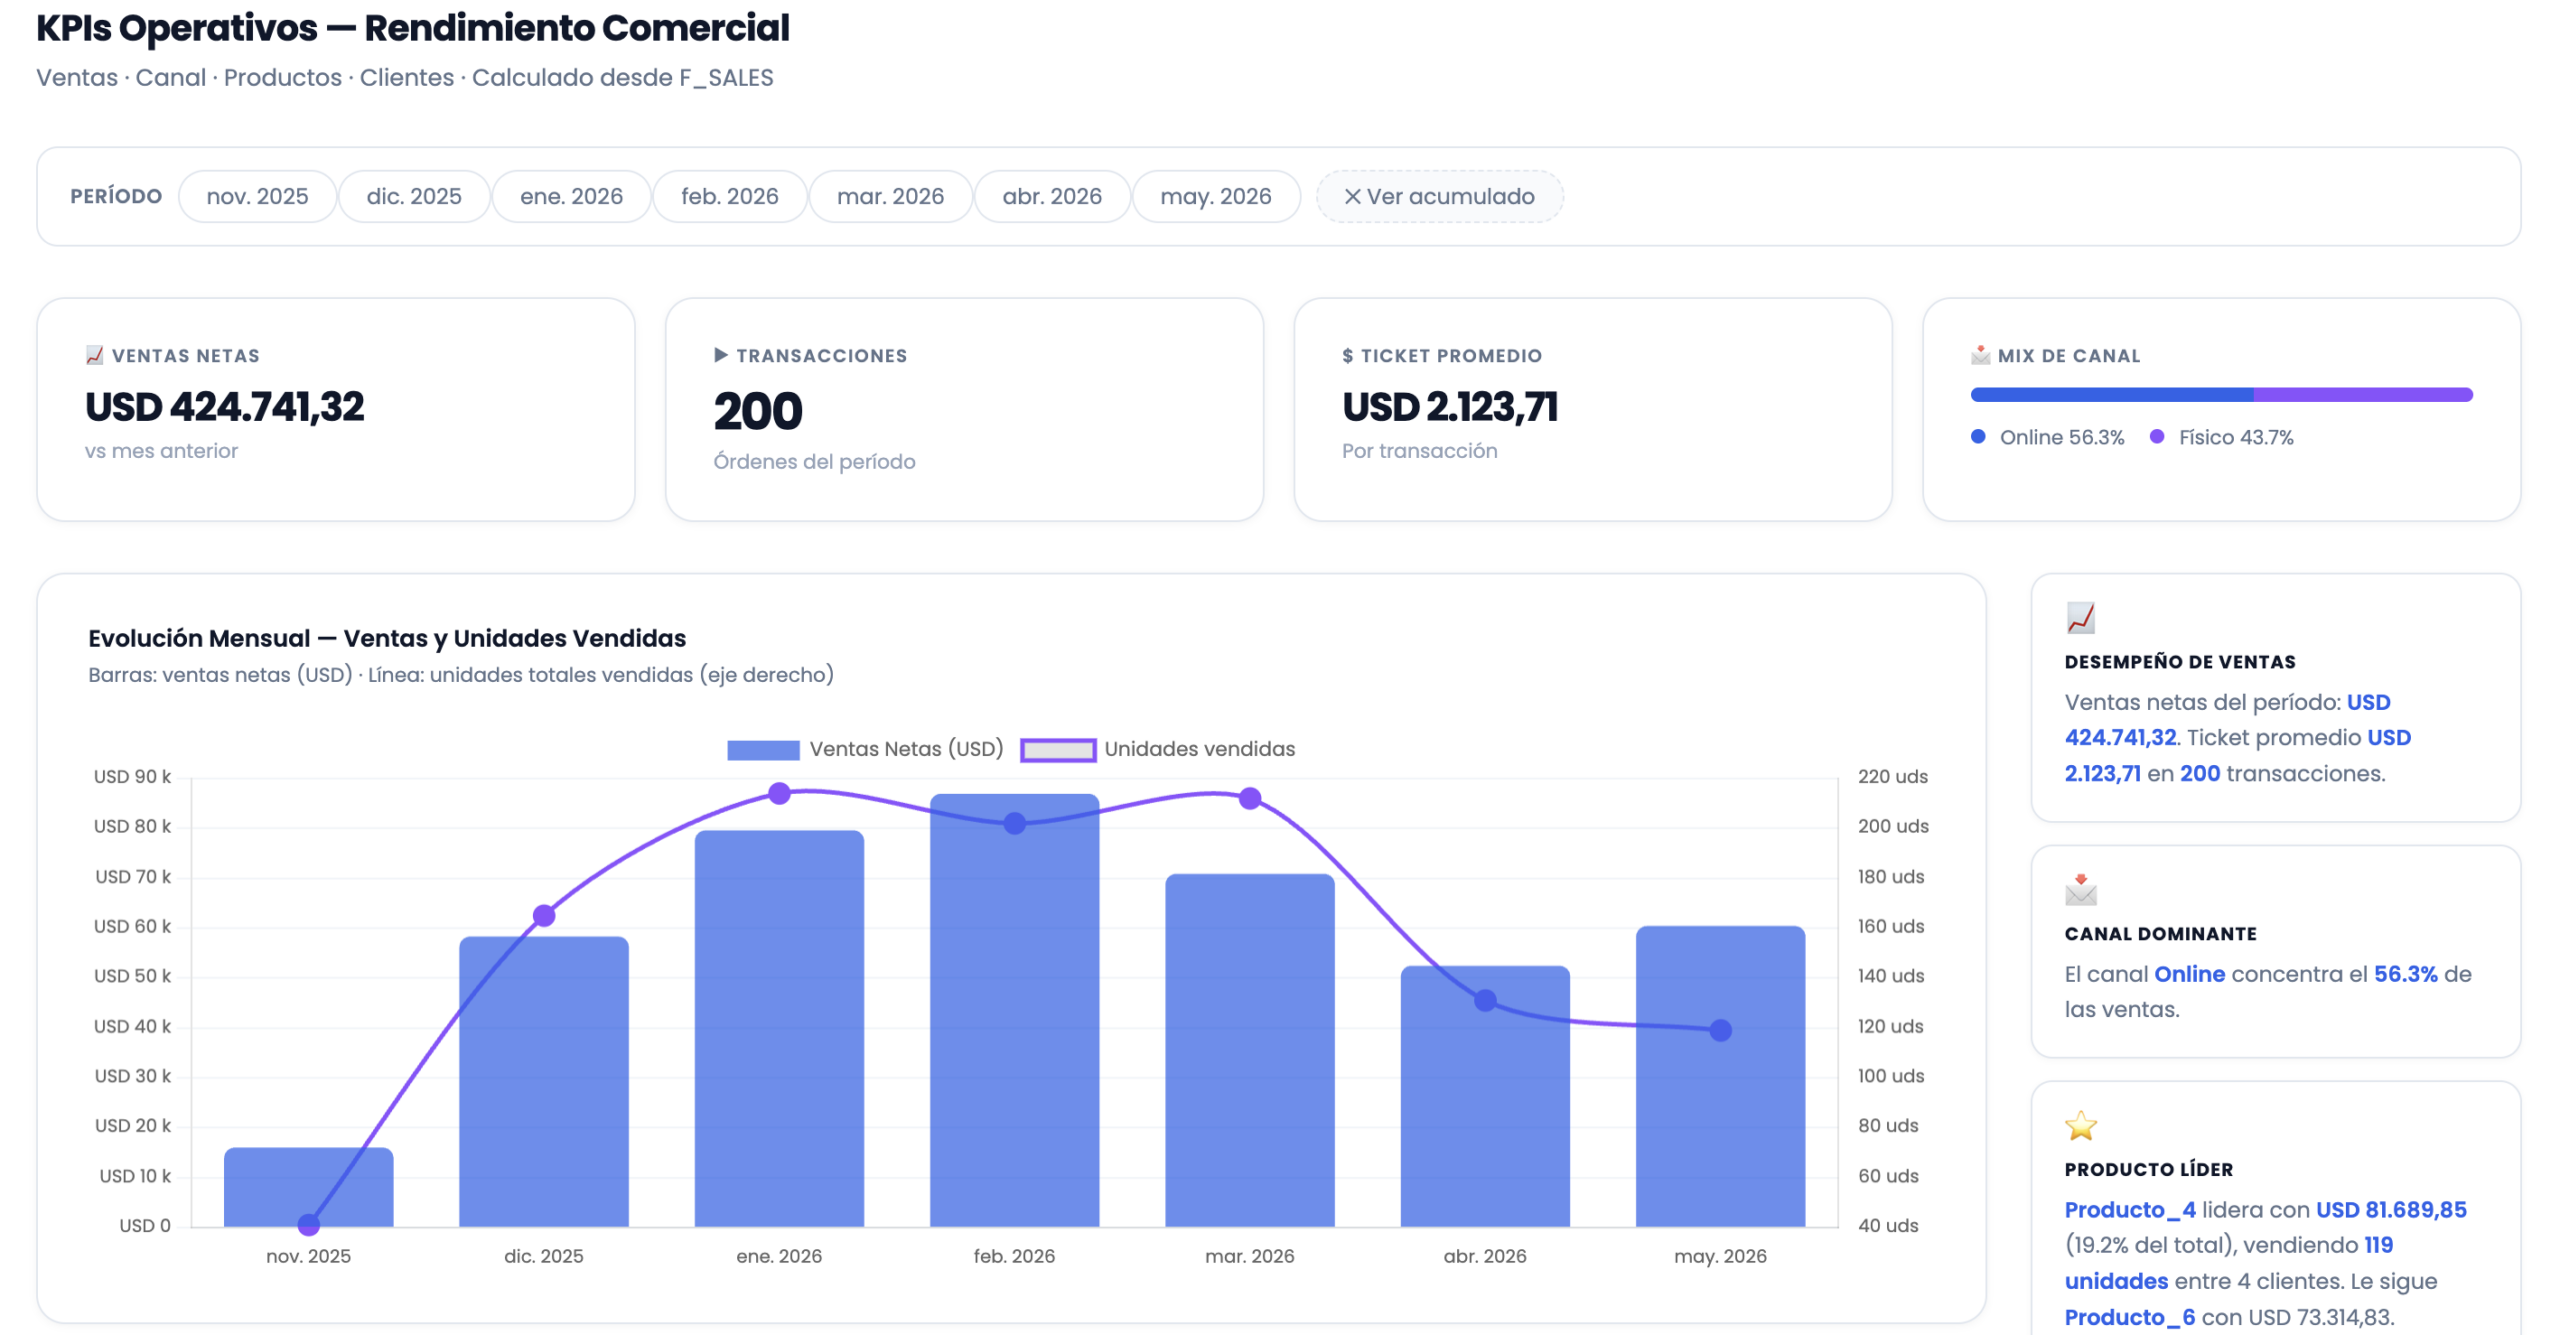
Task: Click the play icon next to Transacciones
Action: click(x=721, y=355)
